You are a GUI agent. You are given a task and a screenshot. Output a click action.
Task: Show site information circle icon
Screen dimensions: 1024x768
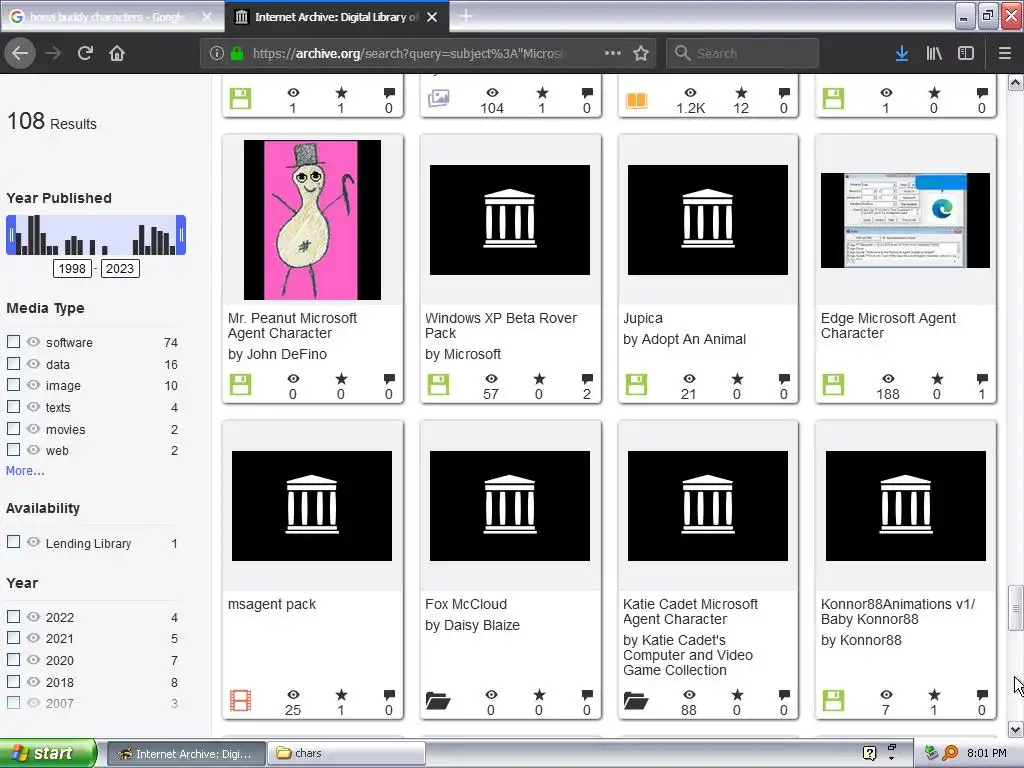pos(217,53)
